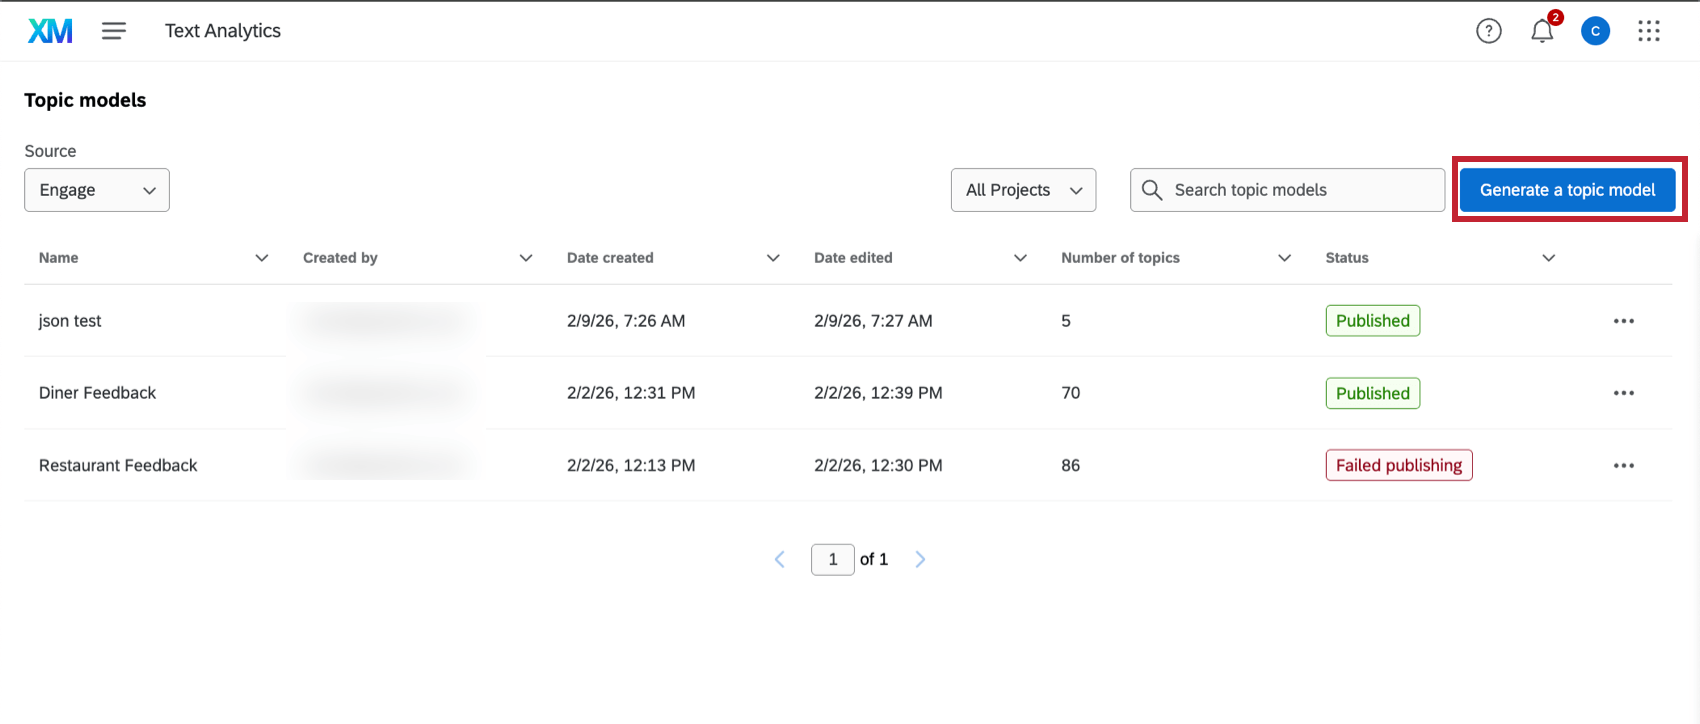Expand the Status column chevron
Viewport: 1700px width, 724px height.
1548,258
